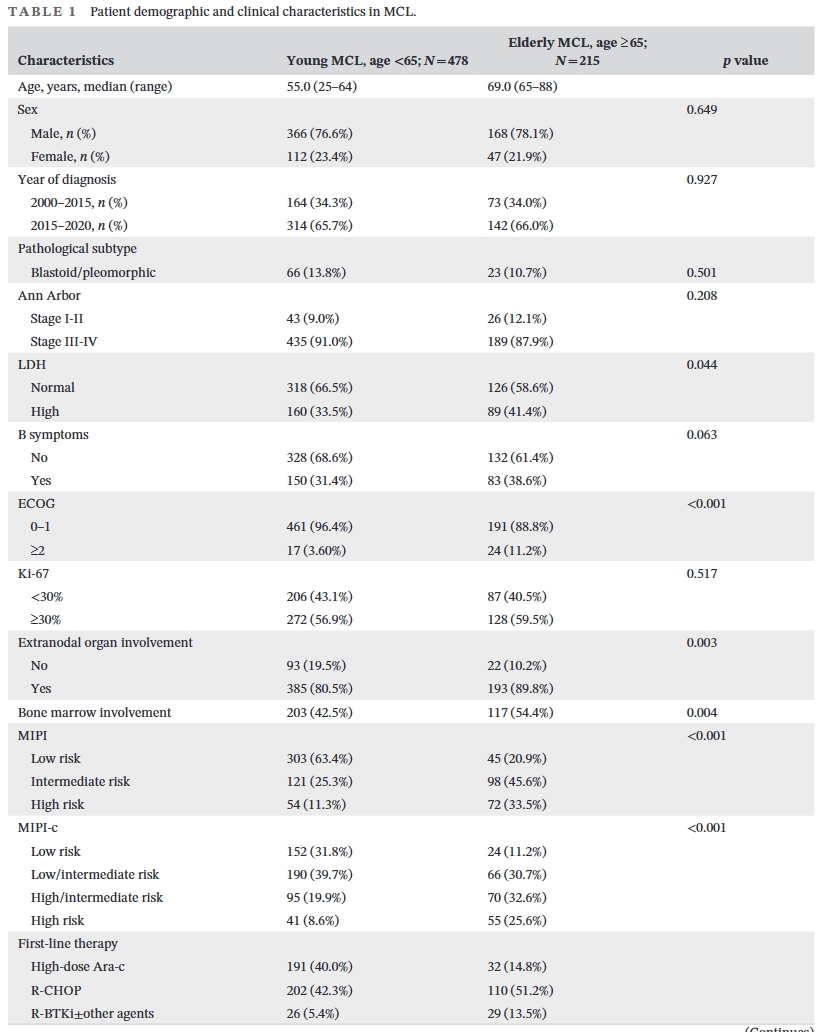Click the MIPI-c row label

click(x=40, y=828)
